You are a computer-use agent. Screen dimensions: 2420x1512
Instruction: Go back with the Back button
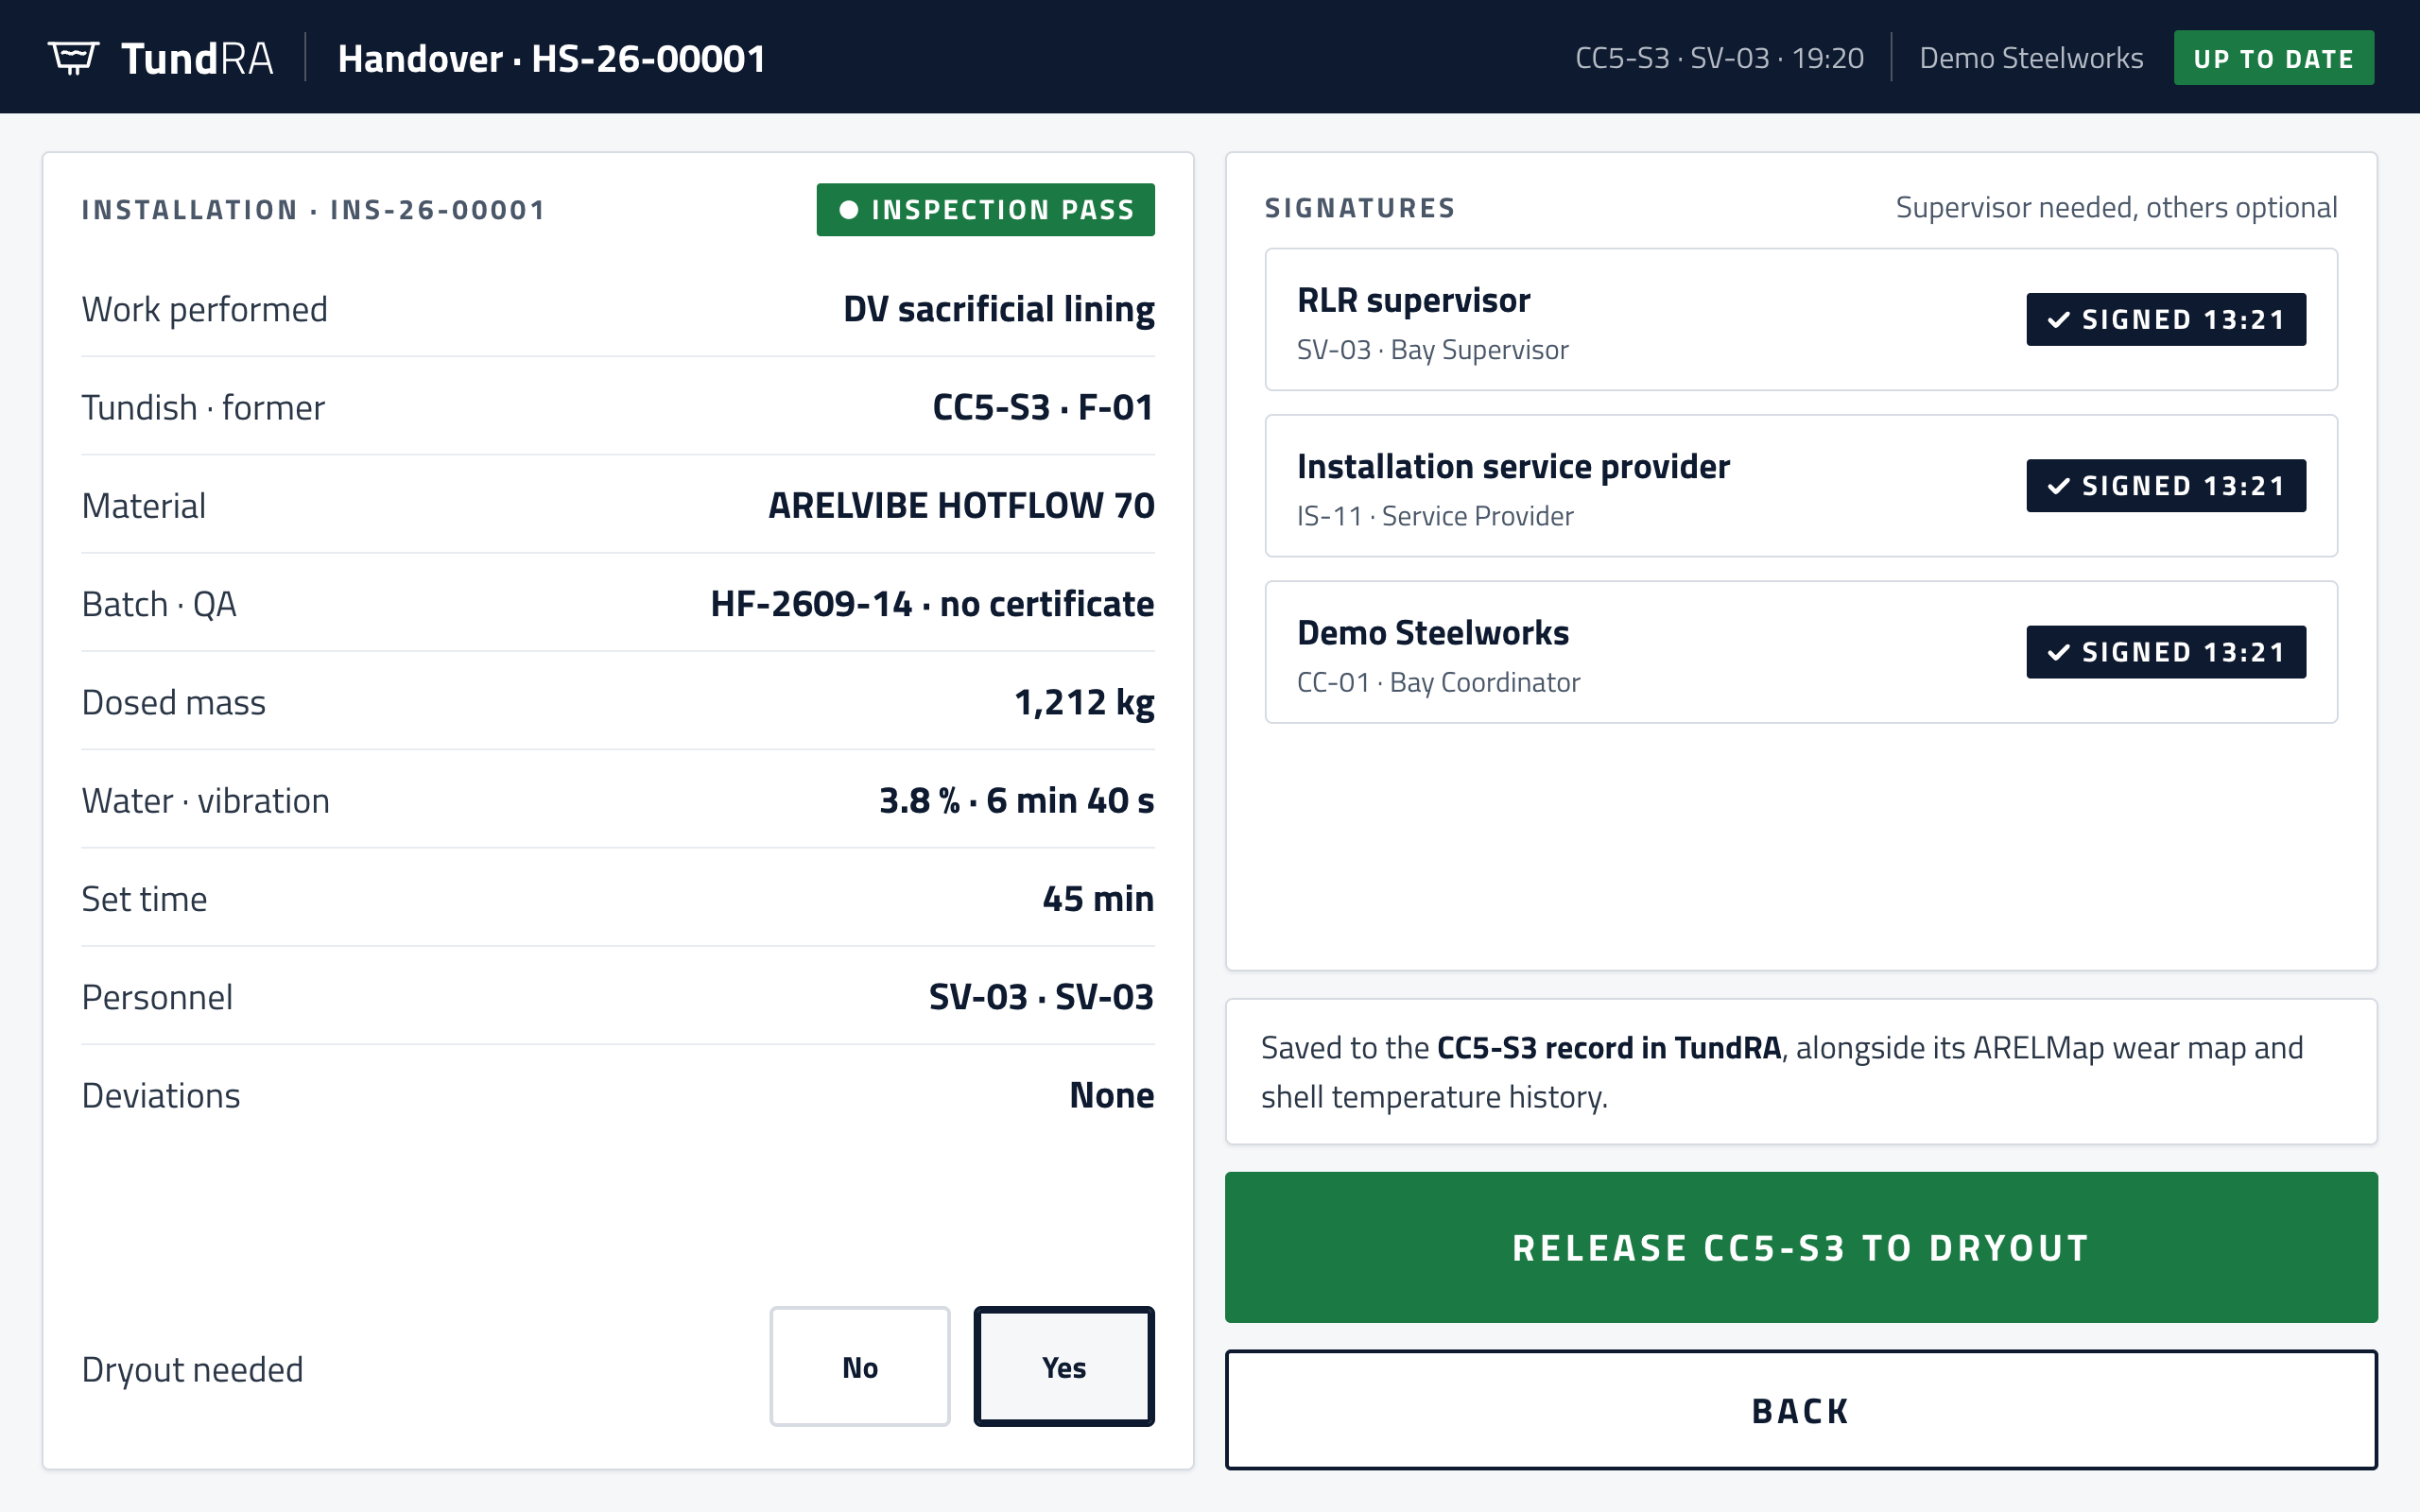coord(1801,1410)
